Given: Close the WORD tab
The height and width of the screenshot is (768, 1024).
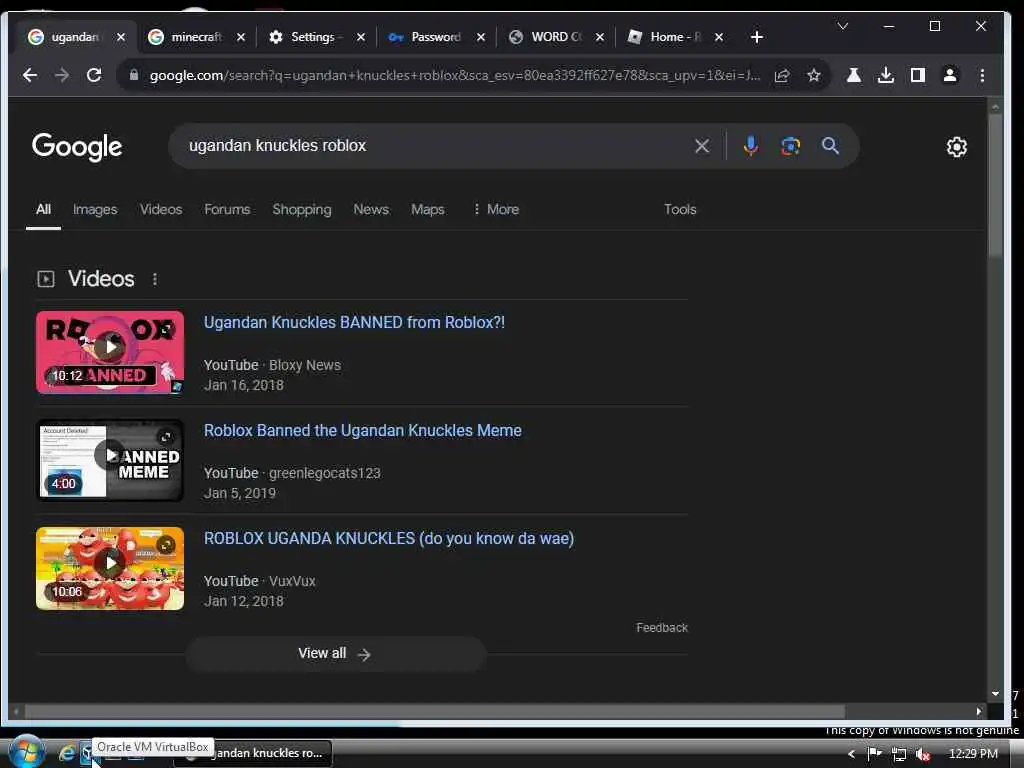Looking at the screenshot, I should pos(600,37).
